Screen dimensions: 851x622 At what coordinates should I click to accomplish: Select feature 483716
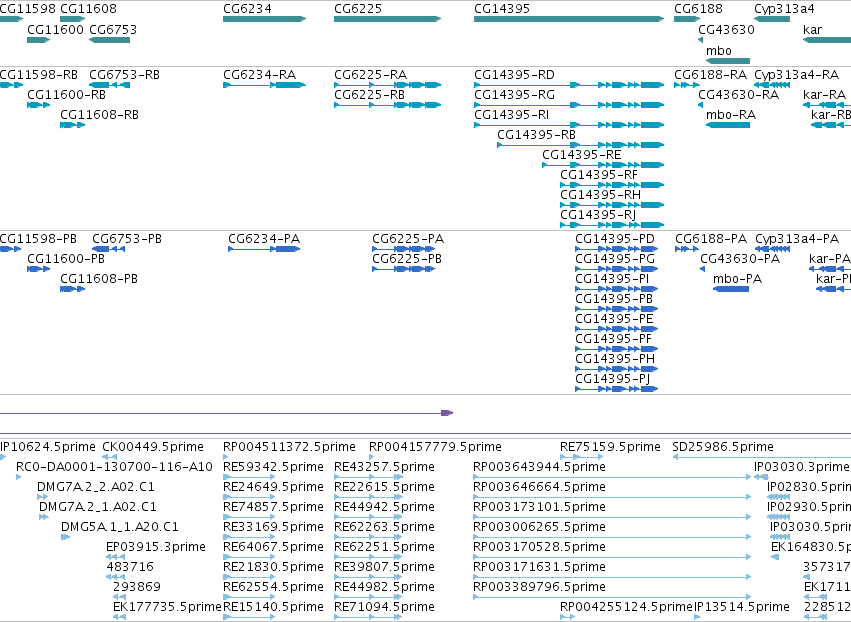tap(116, 577)
